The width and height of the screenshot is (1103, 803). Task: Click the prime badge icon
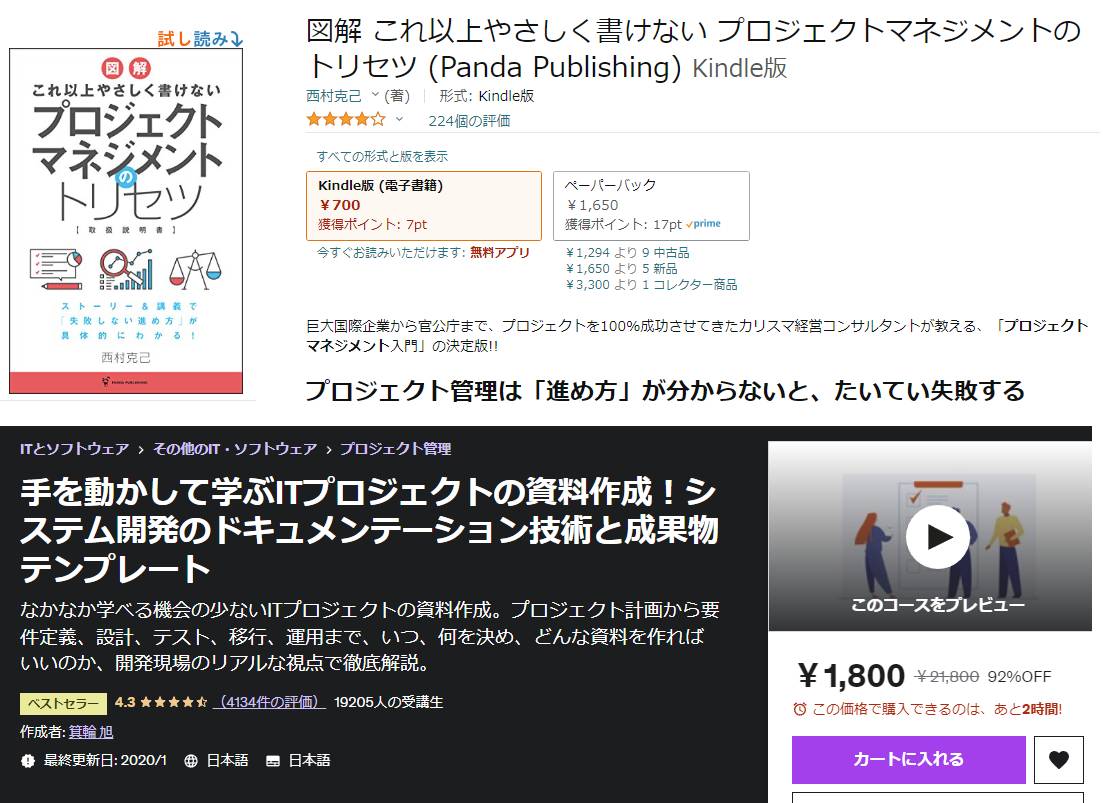(x=703, y=224)
